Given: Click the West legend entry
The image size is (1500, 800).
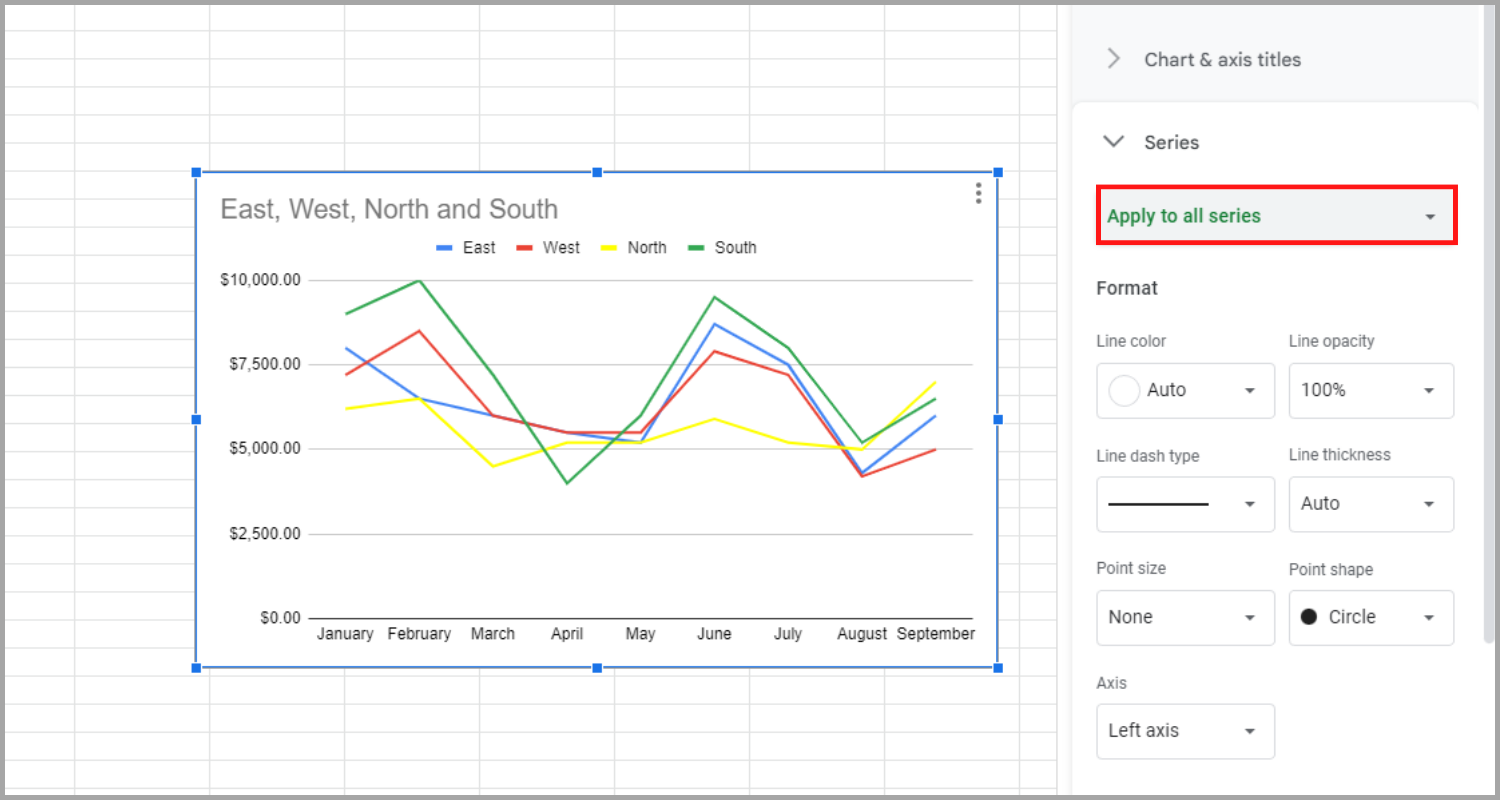Looking at the screenshot, I should [x=560, y=247].
